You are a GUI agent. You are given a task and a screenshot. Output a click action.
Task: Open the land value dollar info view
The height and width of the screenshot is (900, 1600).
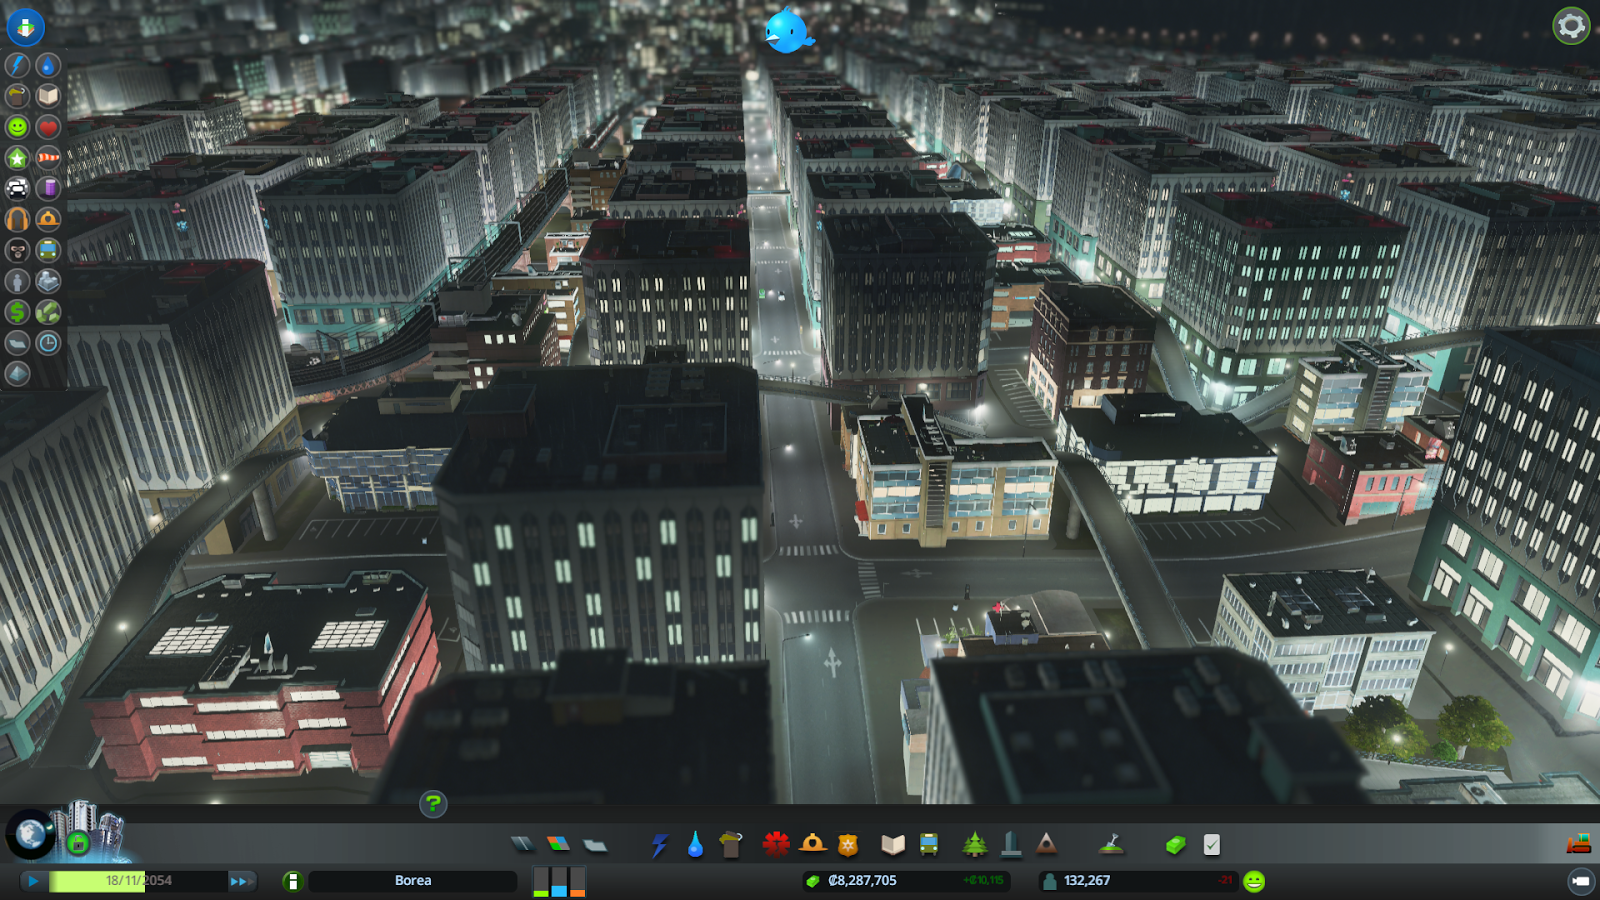(17, 312)
